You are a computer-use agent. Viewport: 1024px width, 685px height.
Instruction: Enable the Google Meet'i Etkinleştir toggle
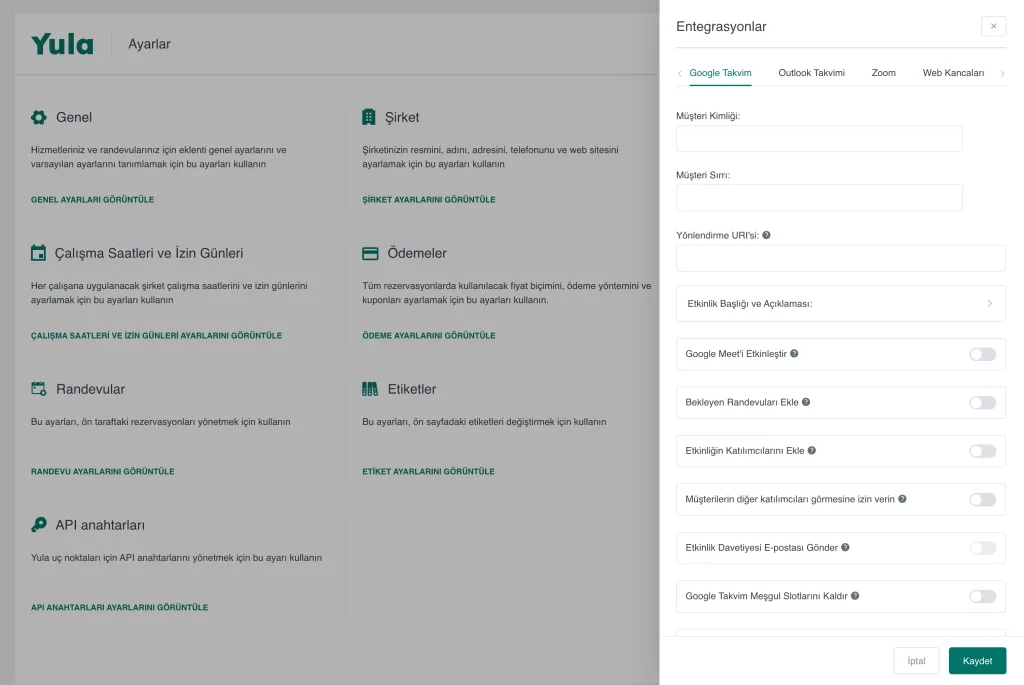(x=982, y=354)
